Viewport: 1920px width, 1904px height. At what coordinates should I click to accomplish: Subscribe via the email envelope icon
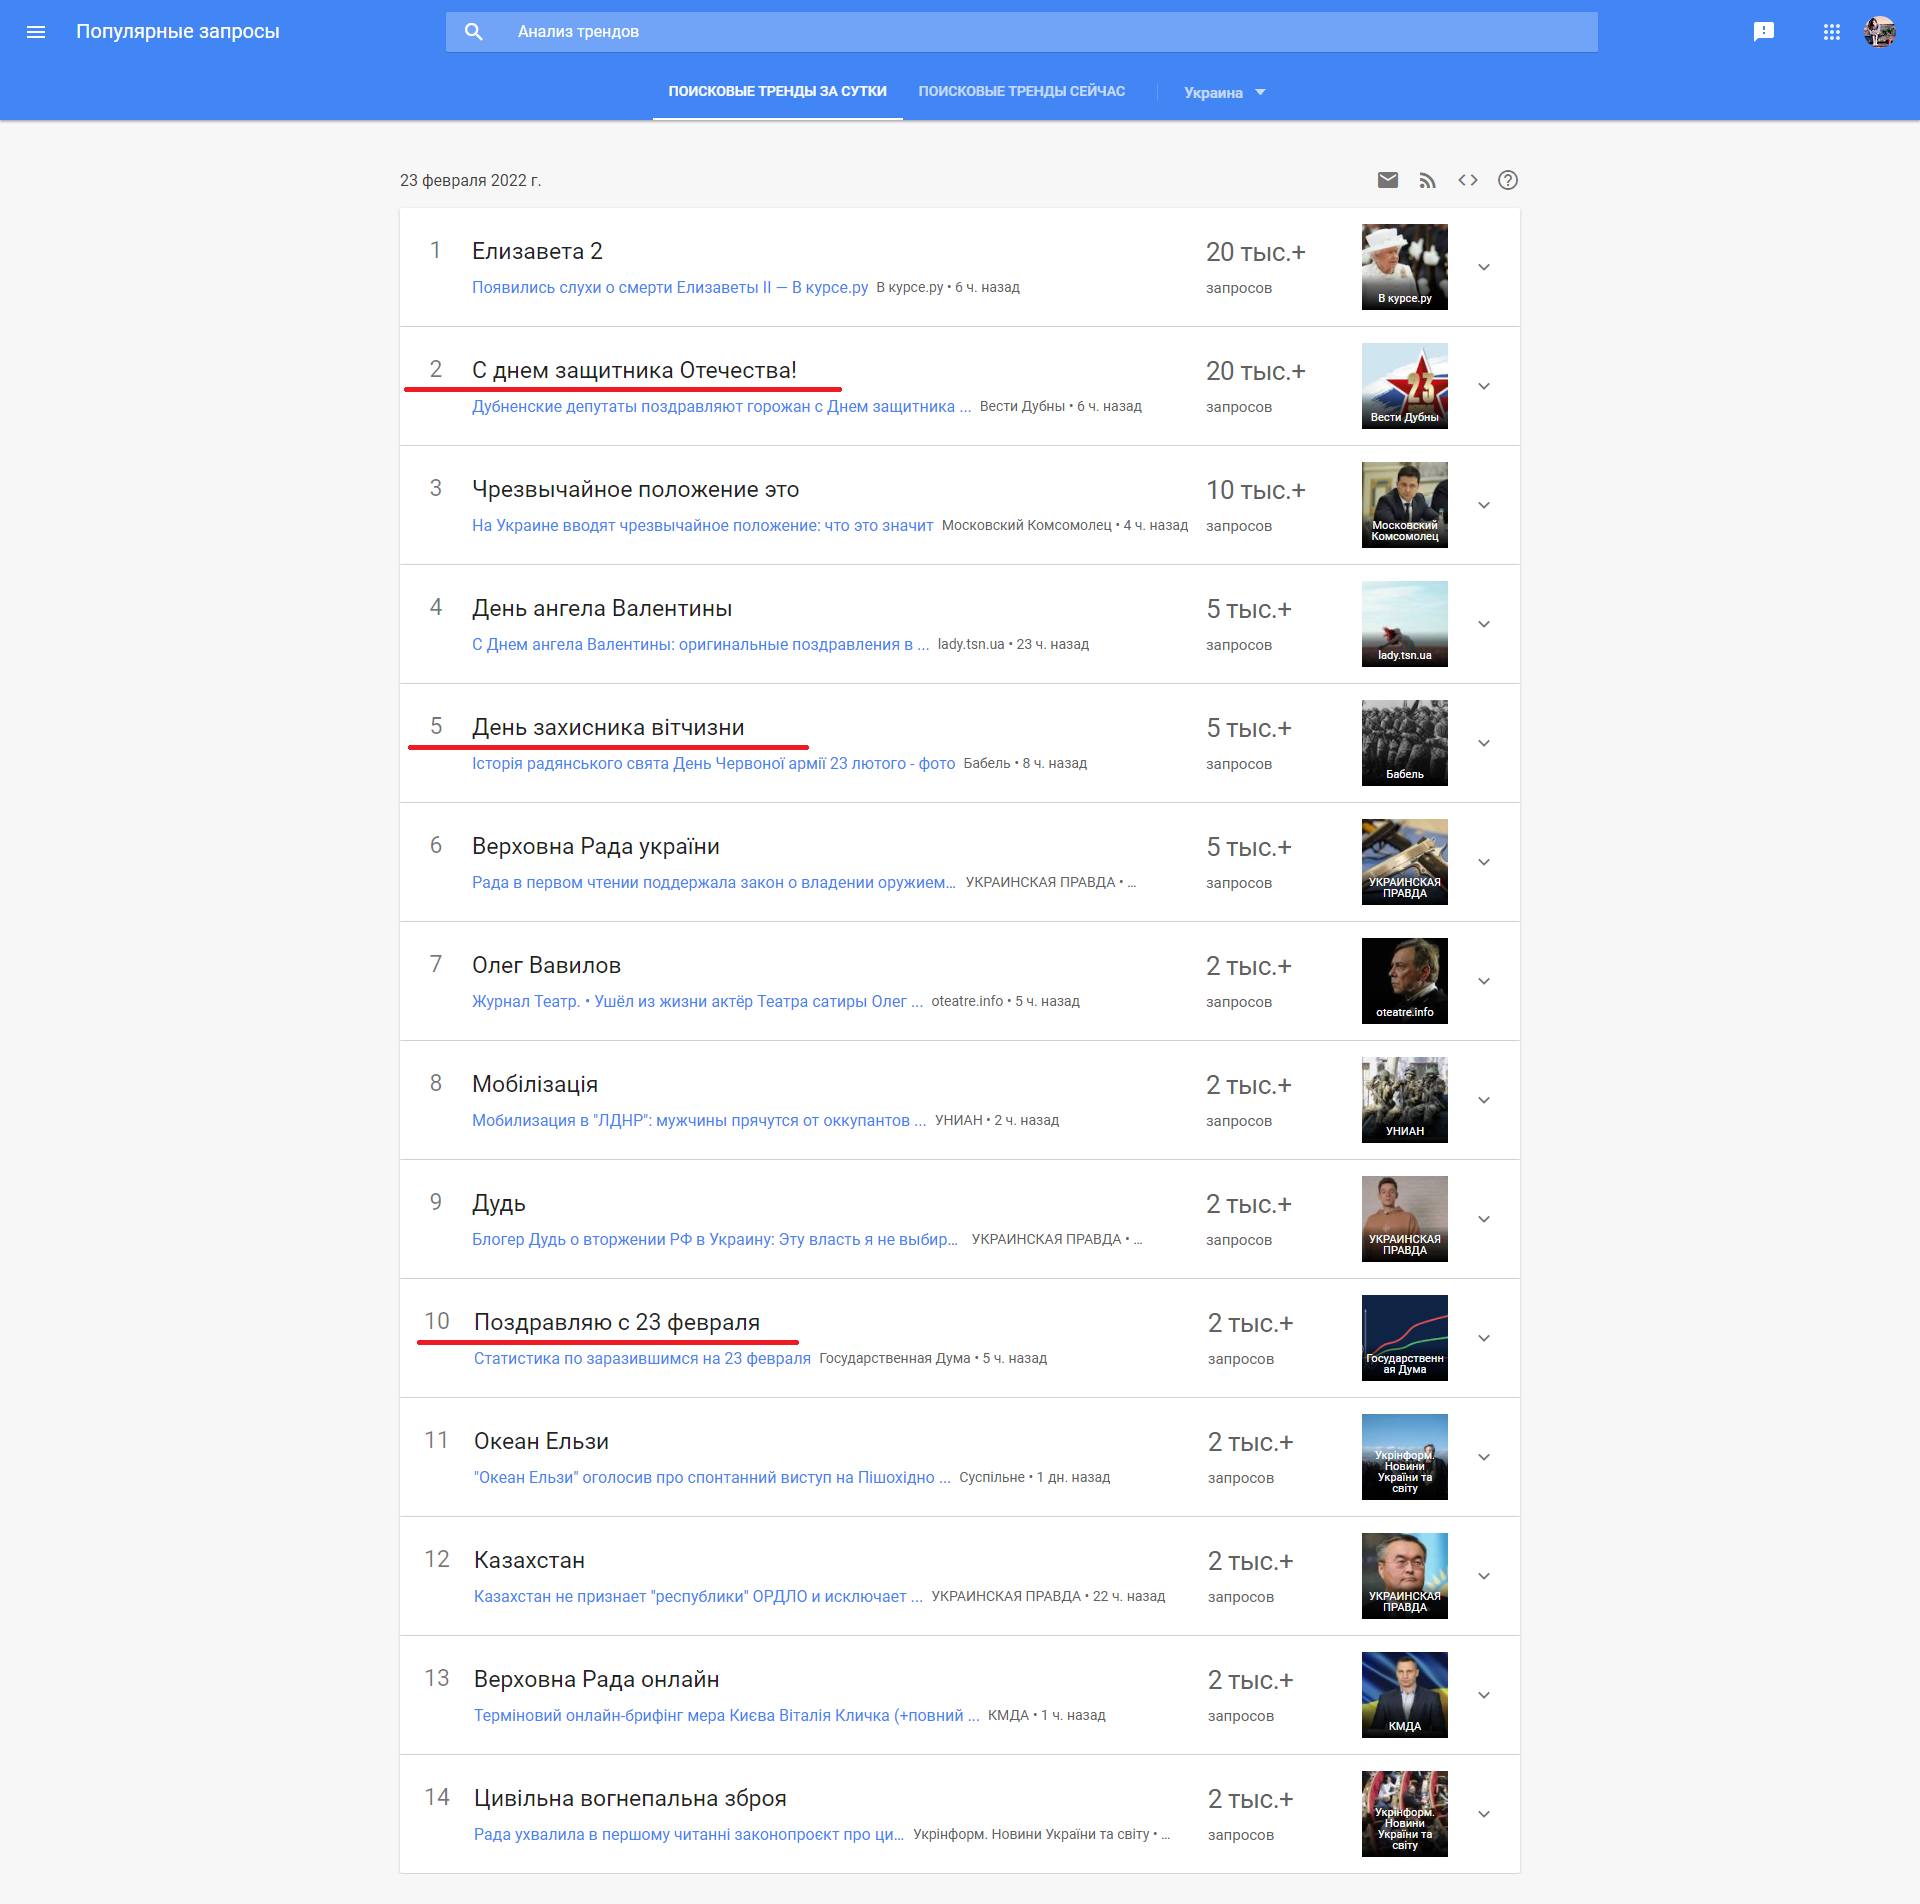(1387, 180)
